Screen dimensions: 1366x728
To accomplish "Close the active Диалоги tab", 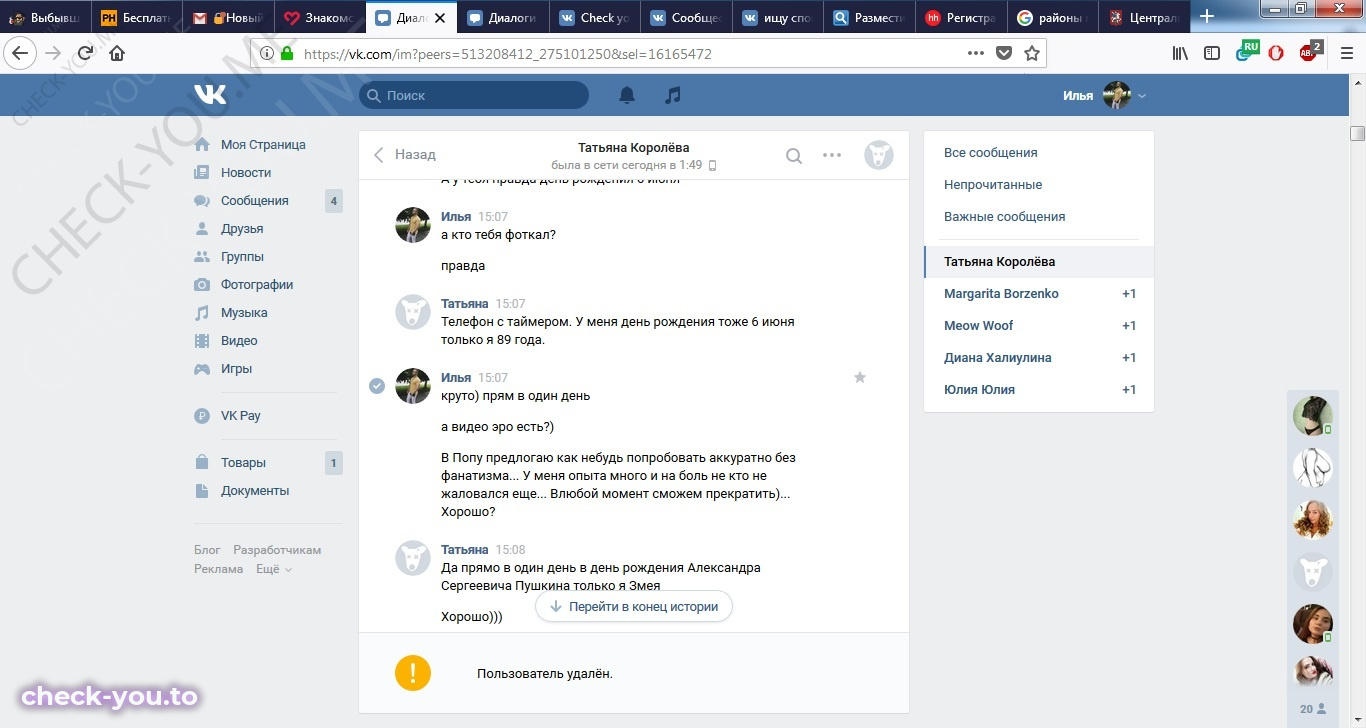I will pos(440,18).
